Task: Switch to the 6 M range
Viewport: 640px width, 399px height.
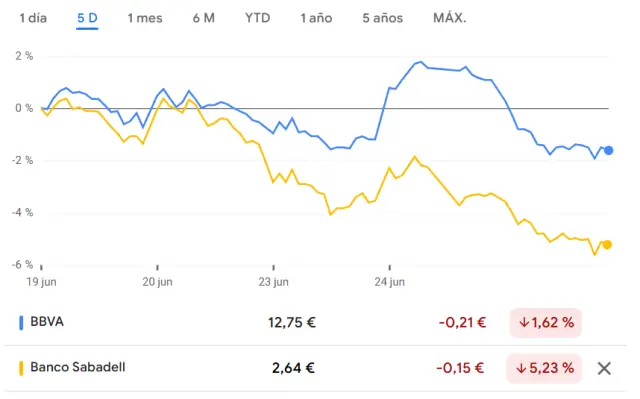Action: click(204, 18)
